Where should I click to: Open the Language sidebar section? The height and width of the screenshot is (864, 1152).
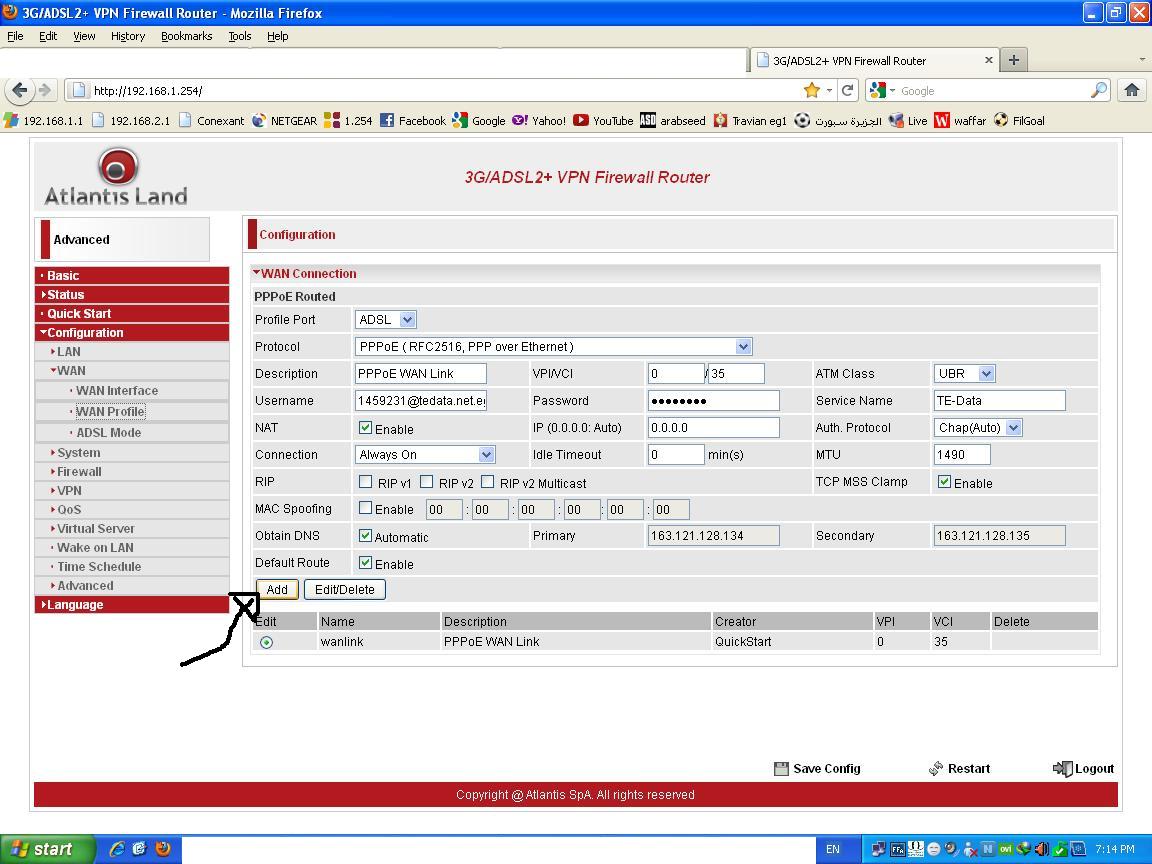pos(132,605)
